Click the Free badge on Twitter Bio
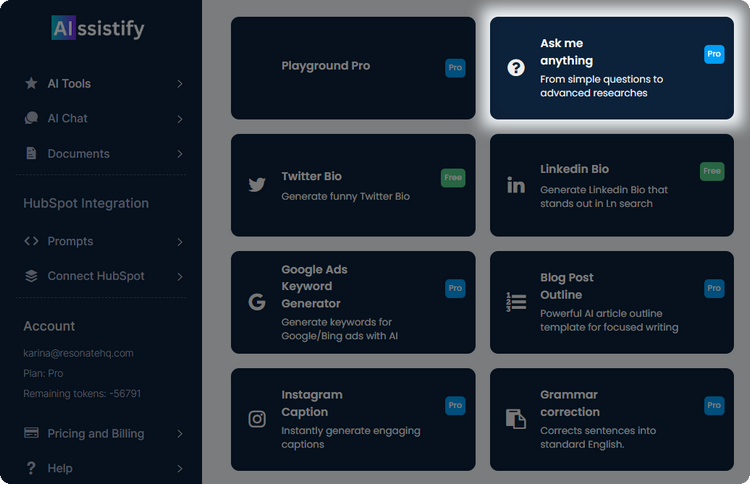This screenshot has width=750, height=484. tap(453, 177)
